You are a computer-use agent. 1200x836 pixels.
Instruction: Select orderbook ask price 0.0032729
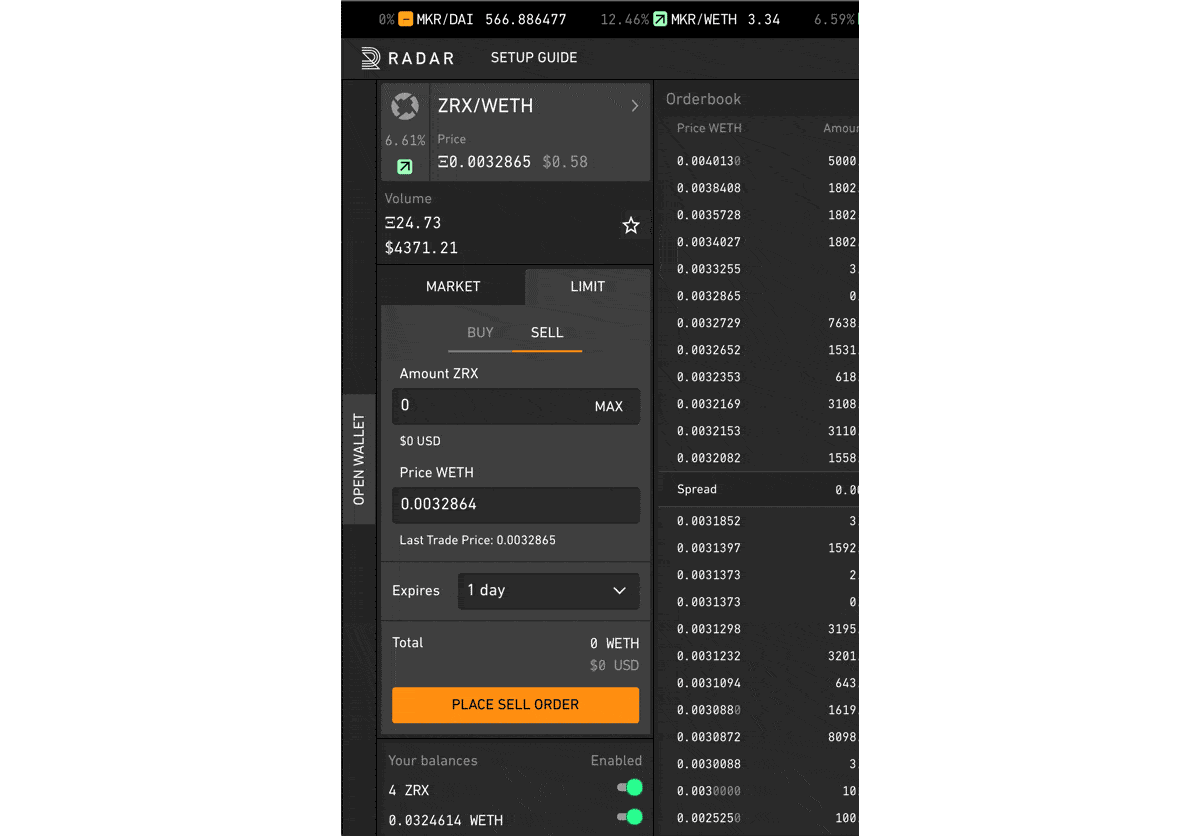(709, 323)
